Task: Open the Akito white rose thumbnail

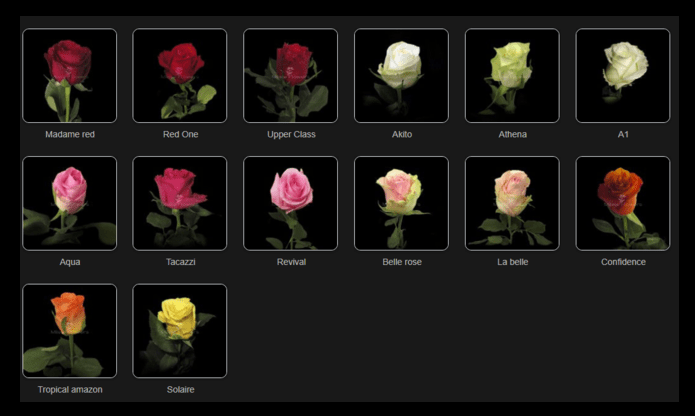Action: tap(402, 76)
